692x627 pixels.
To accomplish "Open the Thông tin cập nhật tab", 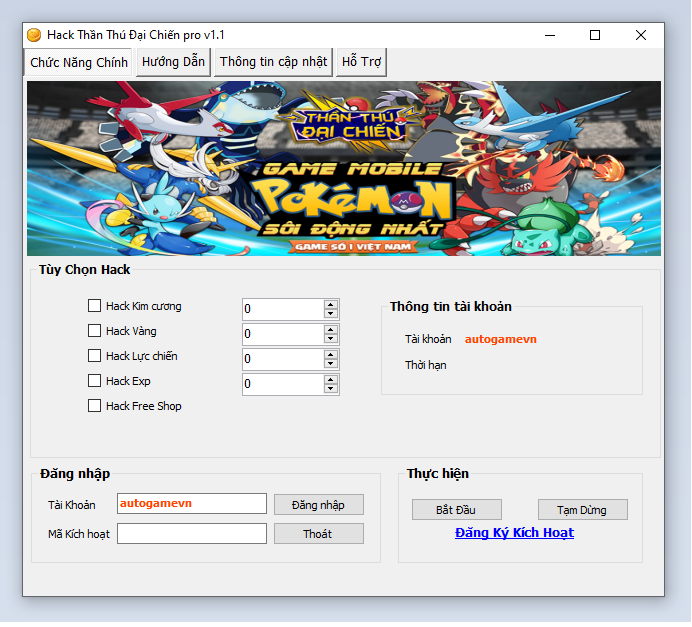I will 273,62.
